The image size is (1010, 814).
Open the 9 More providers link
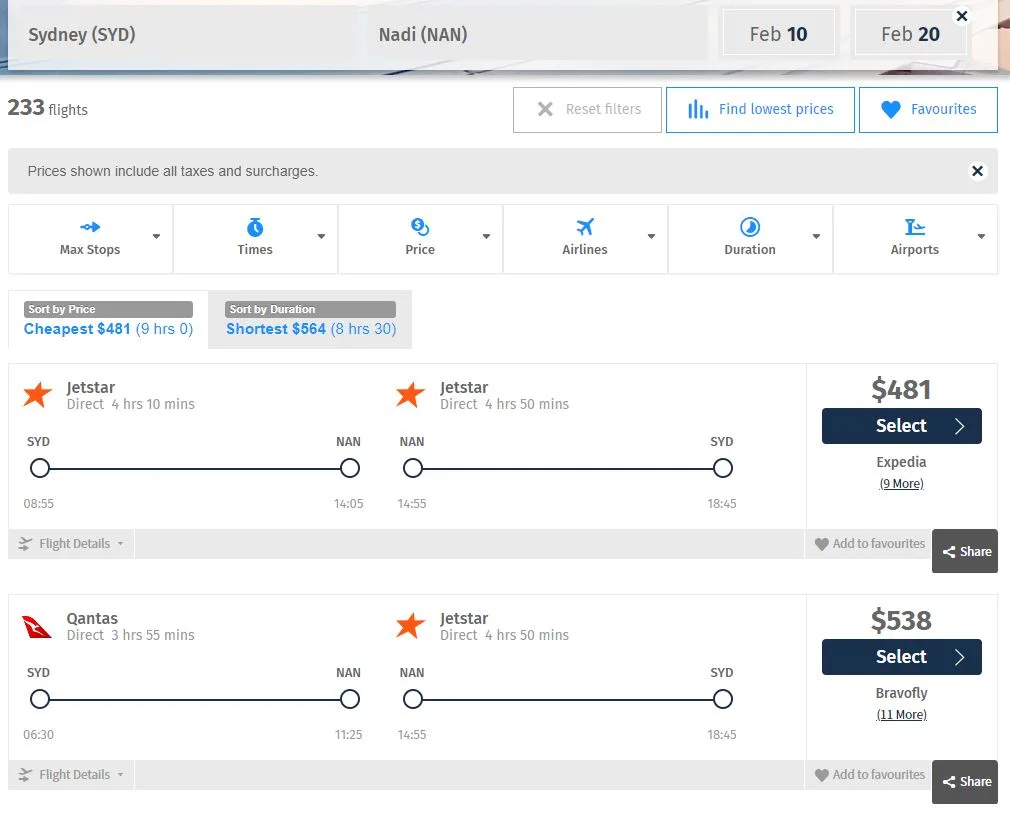point(901,484)
